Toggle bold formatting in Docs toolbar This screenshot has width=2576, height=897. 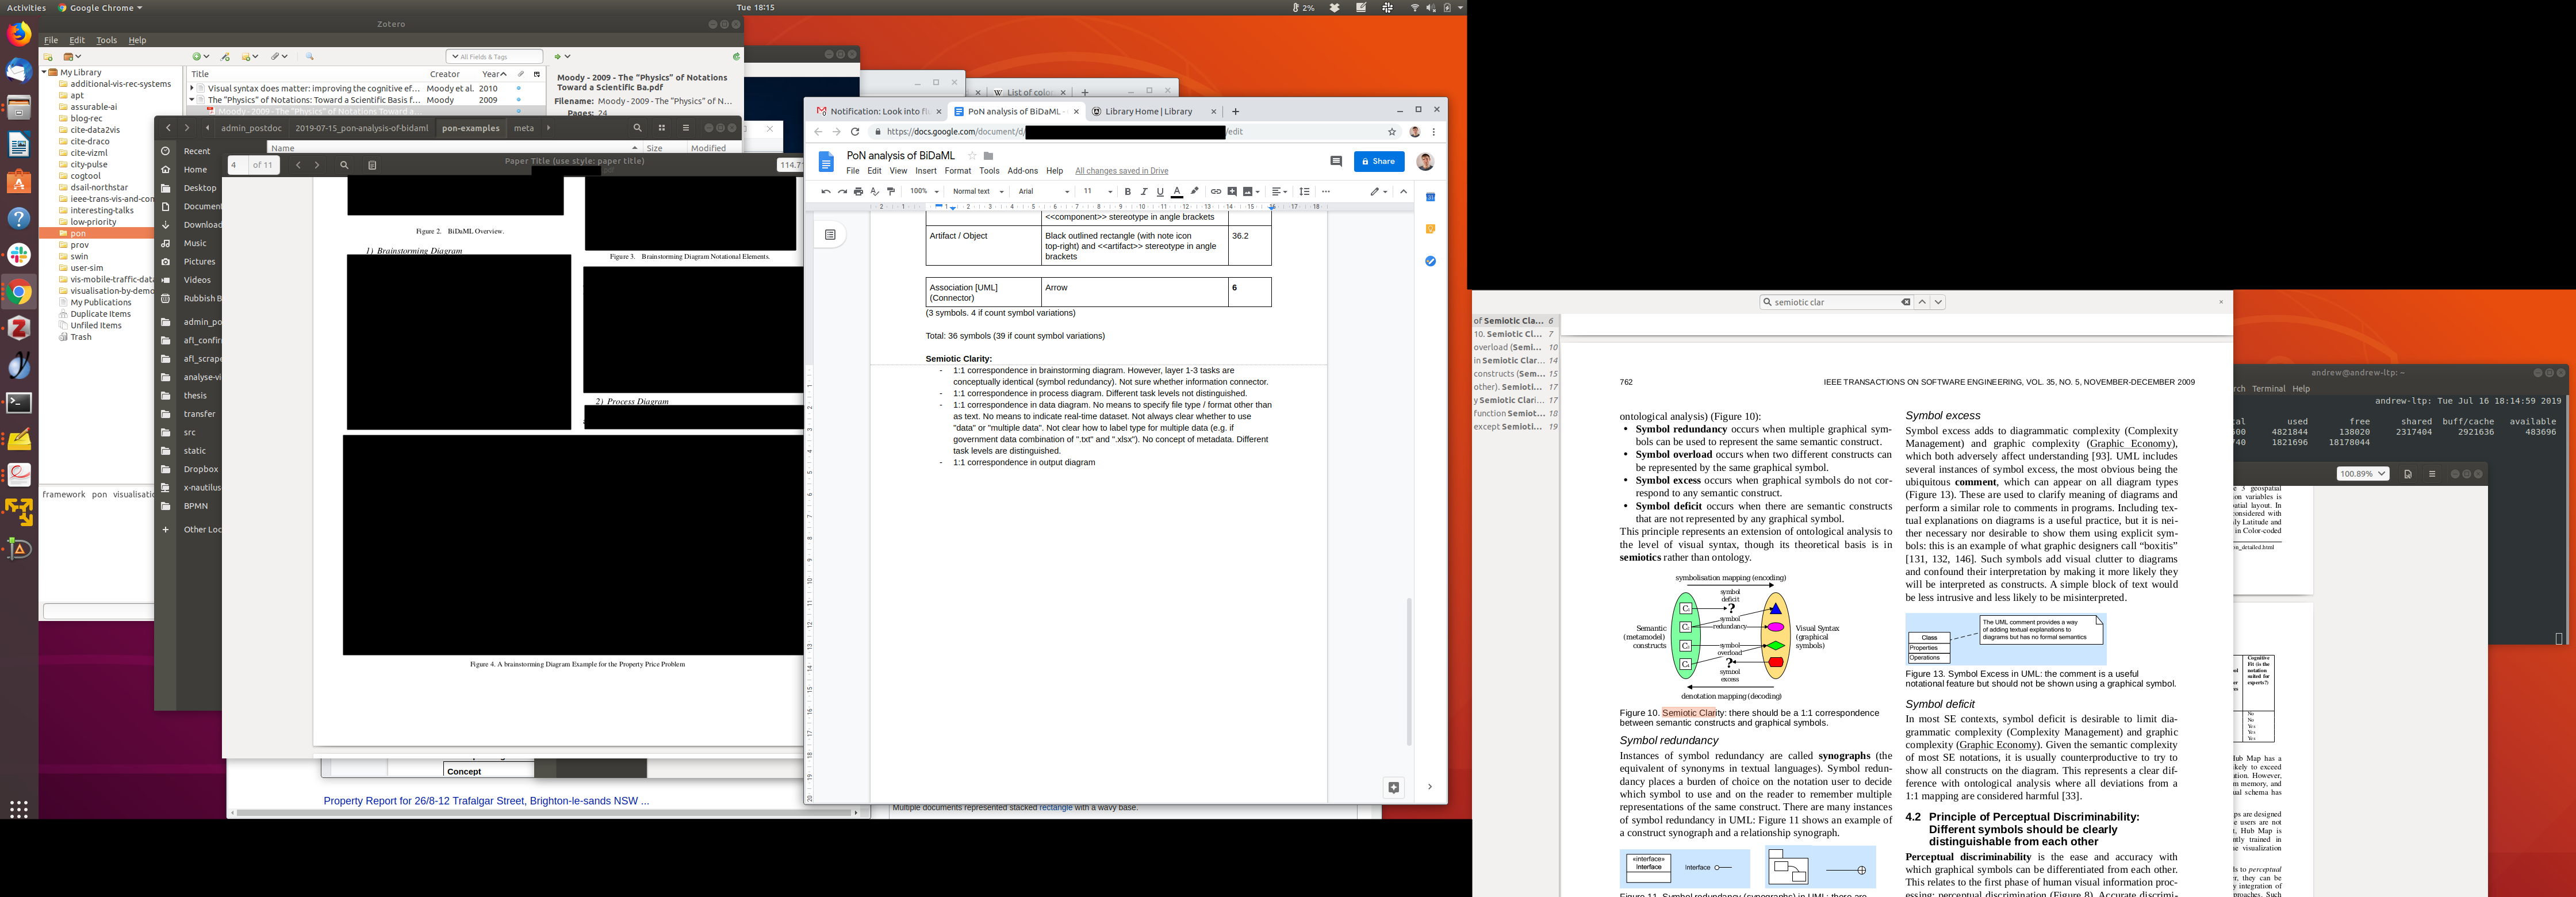(x=1127, y=192)
